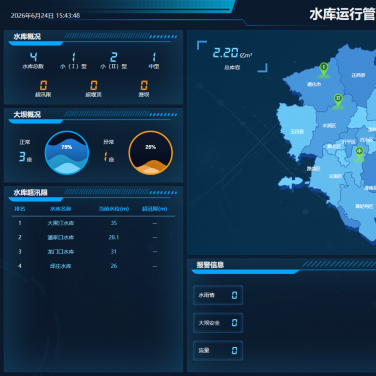Select the 玉田县 region on the map
This screenshot has width=376, height=376.
click(296, 131)
